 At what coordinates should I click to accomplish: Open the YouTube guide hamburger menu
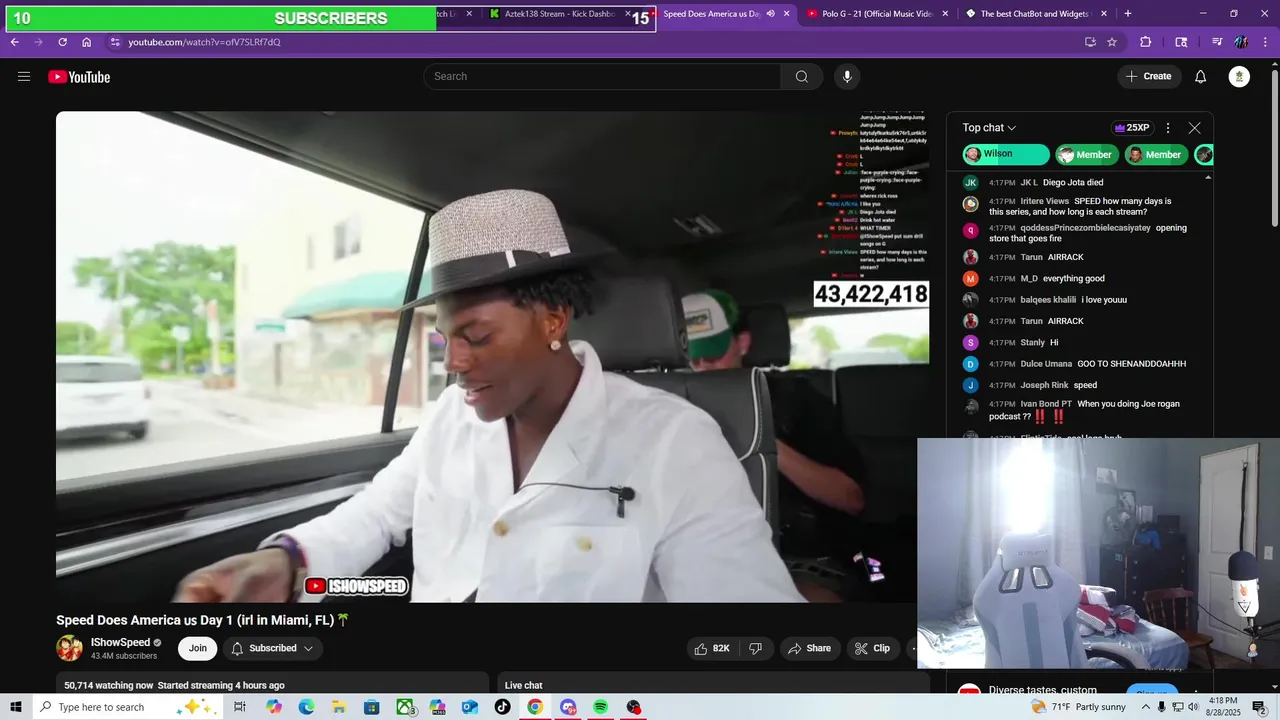click(x=24, y=77)
